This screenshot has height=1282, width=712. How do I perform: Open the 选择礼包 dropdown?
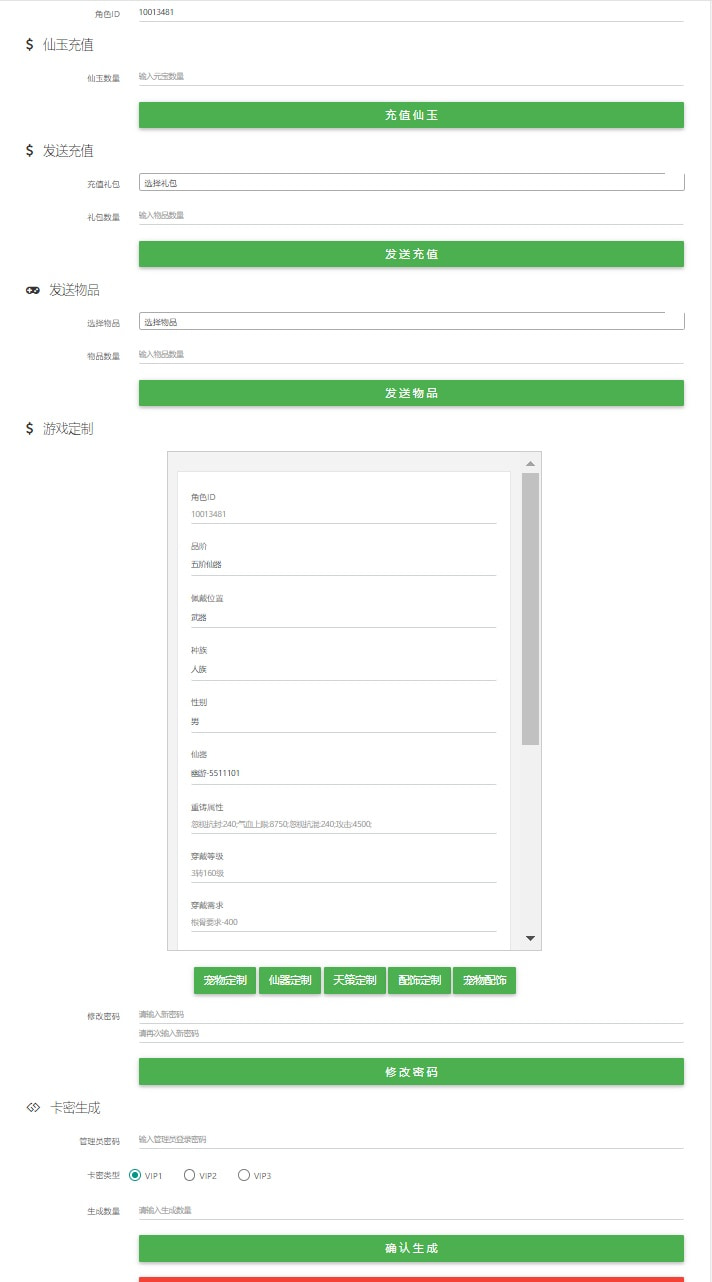pyautogui.click(x=411, y=183)
